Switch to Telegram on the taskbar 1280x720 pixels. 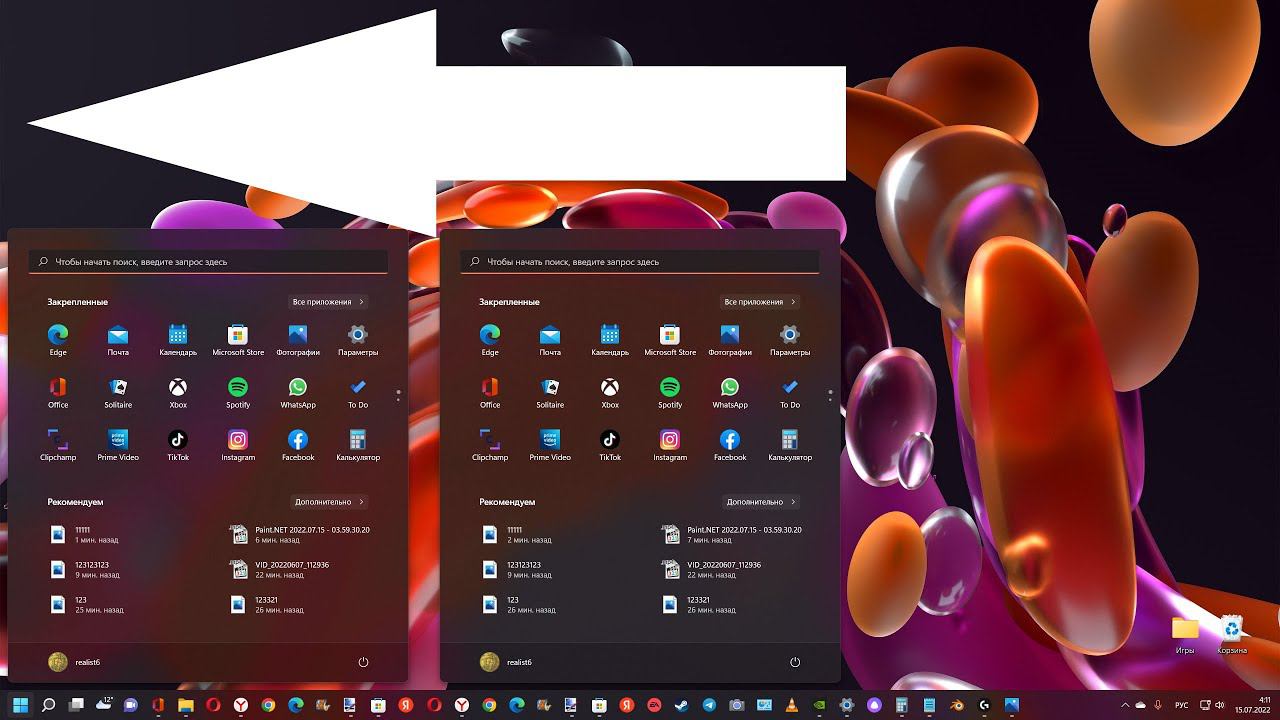[709, 705]
